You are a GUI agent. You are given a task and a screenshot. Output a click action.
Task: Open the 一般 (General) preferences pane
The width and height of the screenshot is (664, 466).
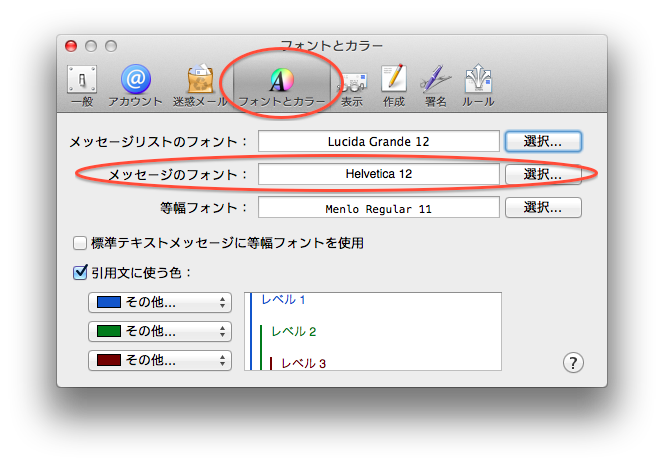click(83, 85)
